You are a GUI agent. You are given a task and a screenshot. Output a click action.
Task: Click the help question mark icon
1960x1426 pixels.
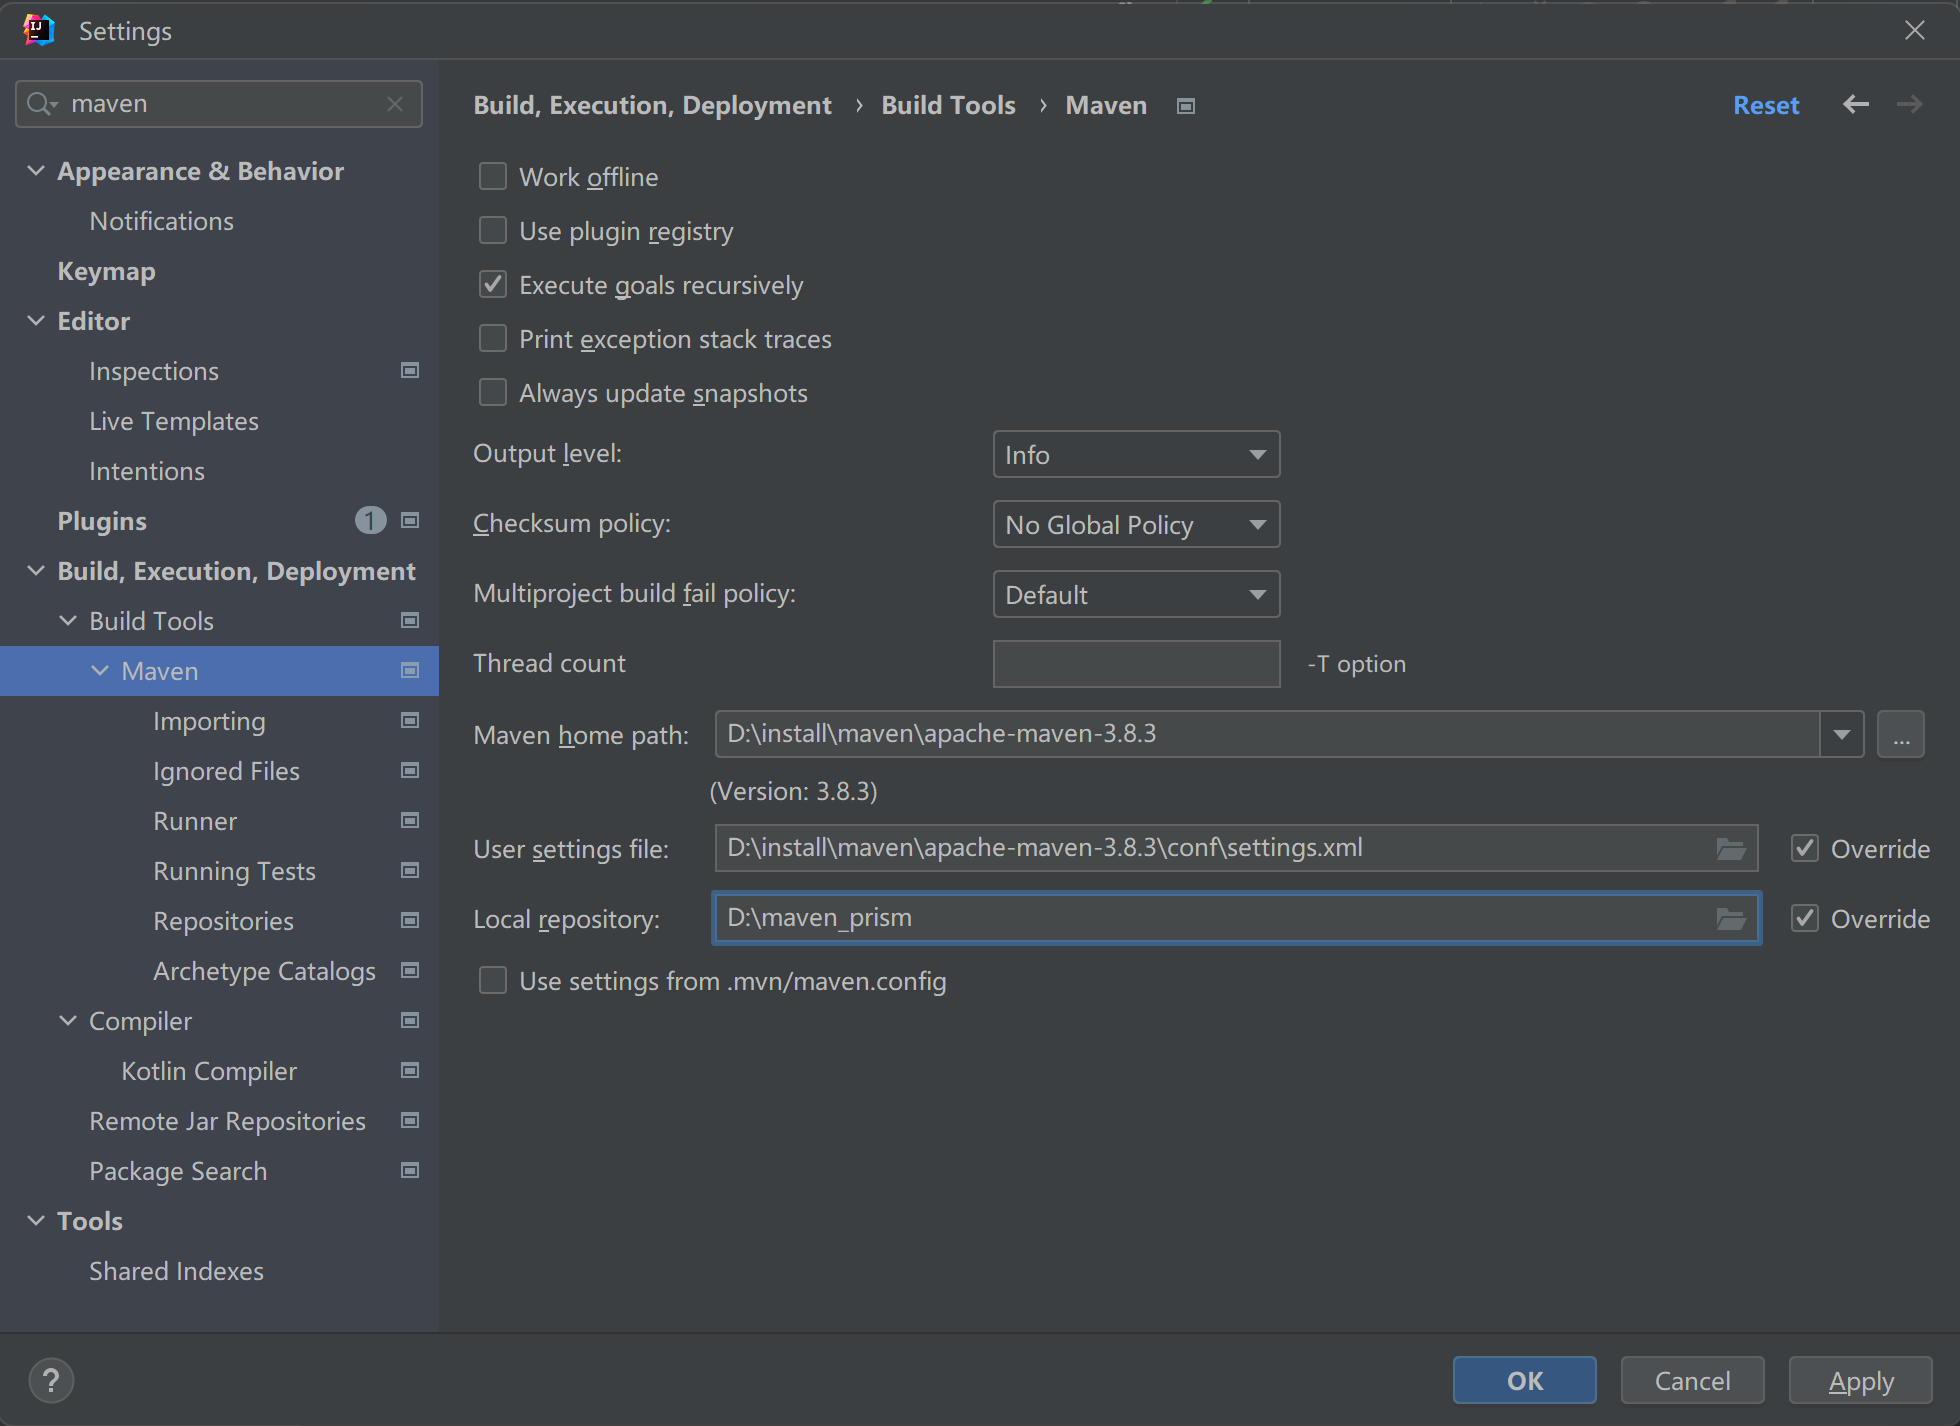51,1381
